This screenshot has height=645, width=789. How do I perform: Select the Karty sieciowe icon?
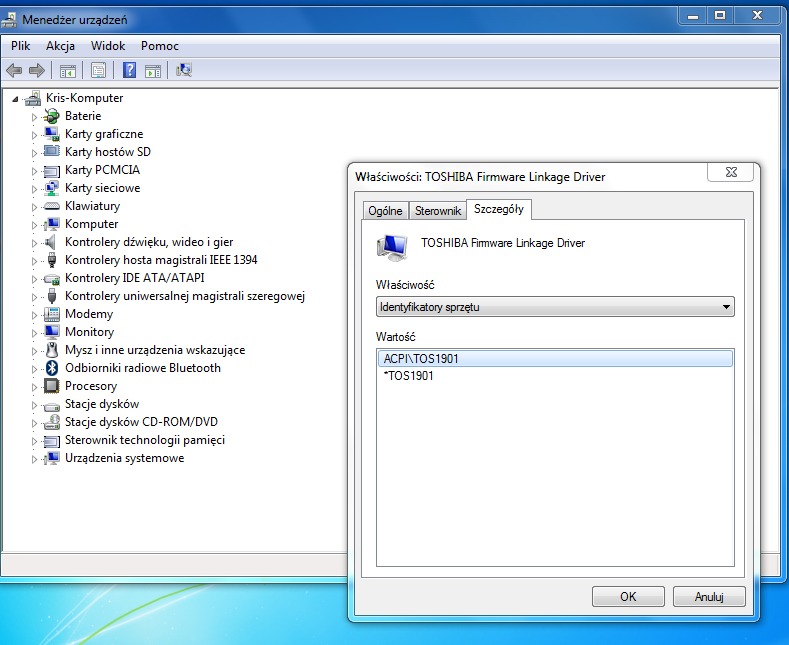pyautogui.click(x=51, y=188)
